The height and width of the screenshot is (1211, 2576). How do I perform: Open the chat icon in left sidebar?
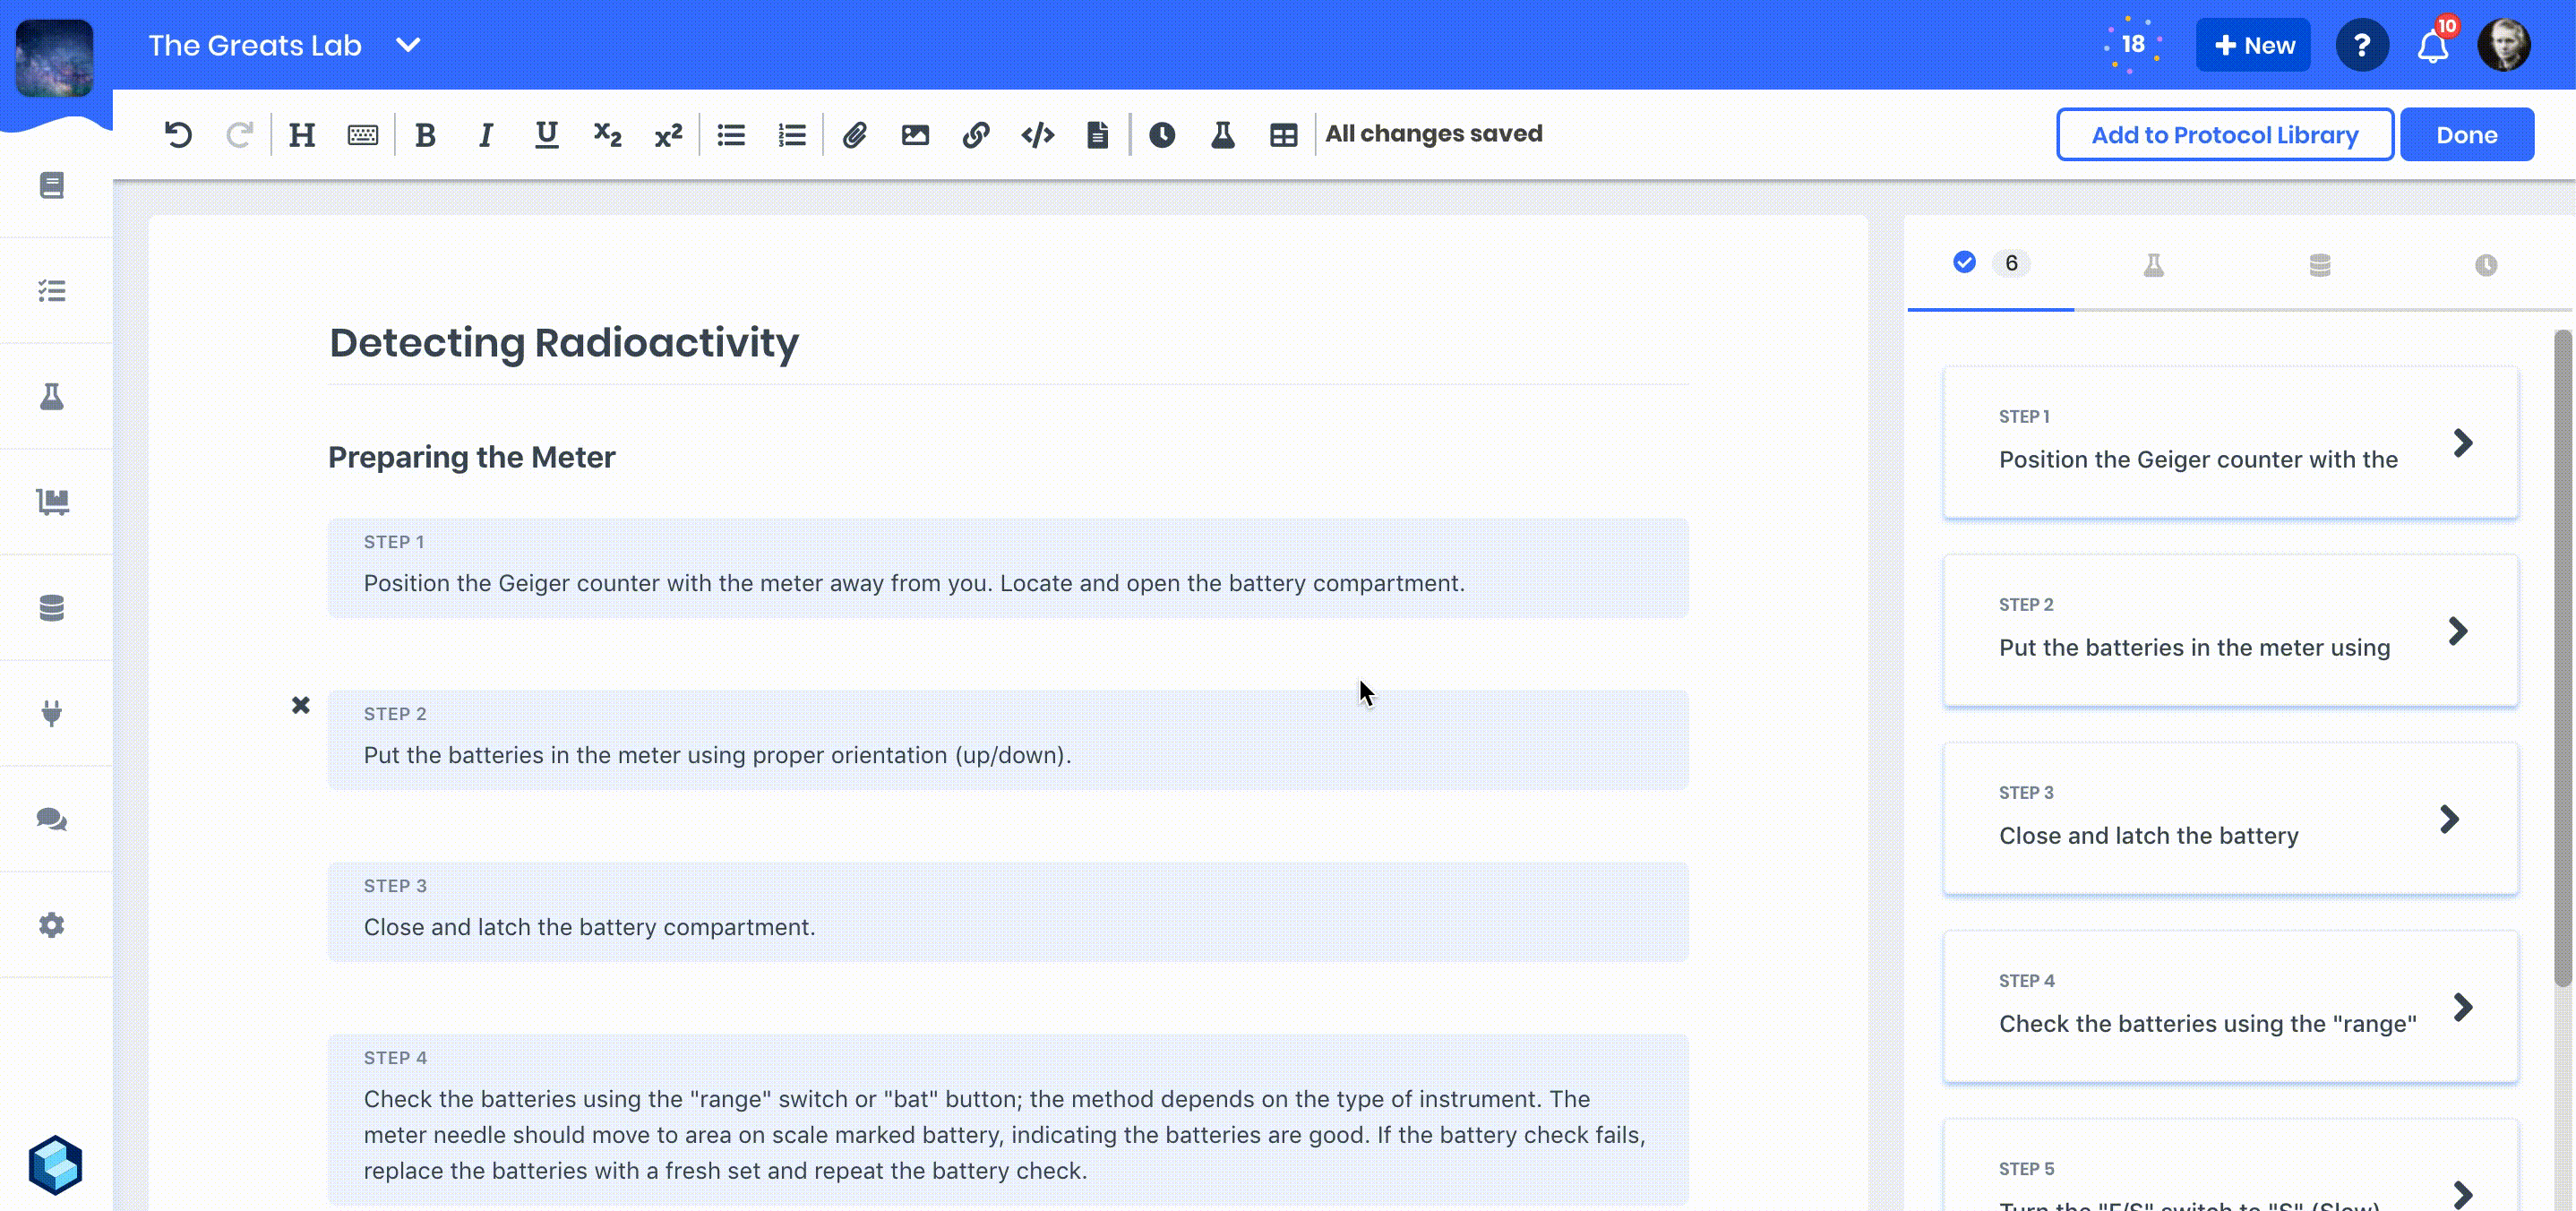tap(52, 819)
